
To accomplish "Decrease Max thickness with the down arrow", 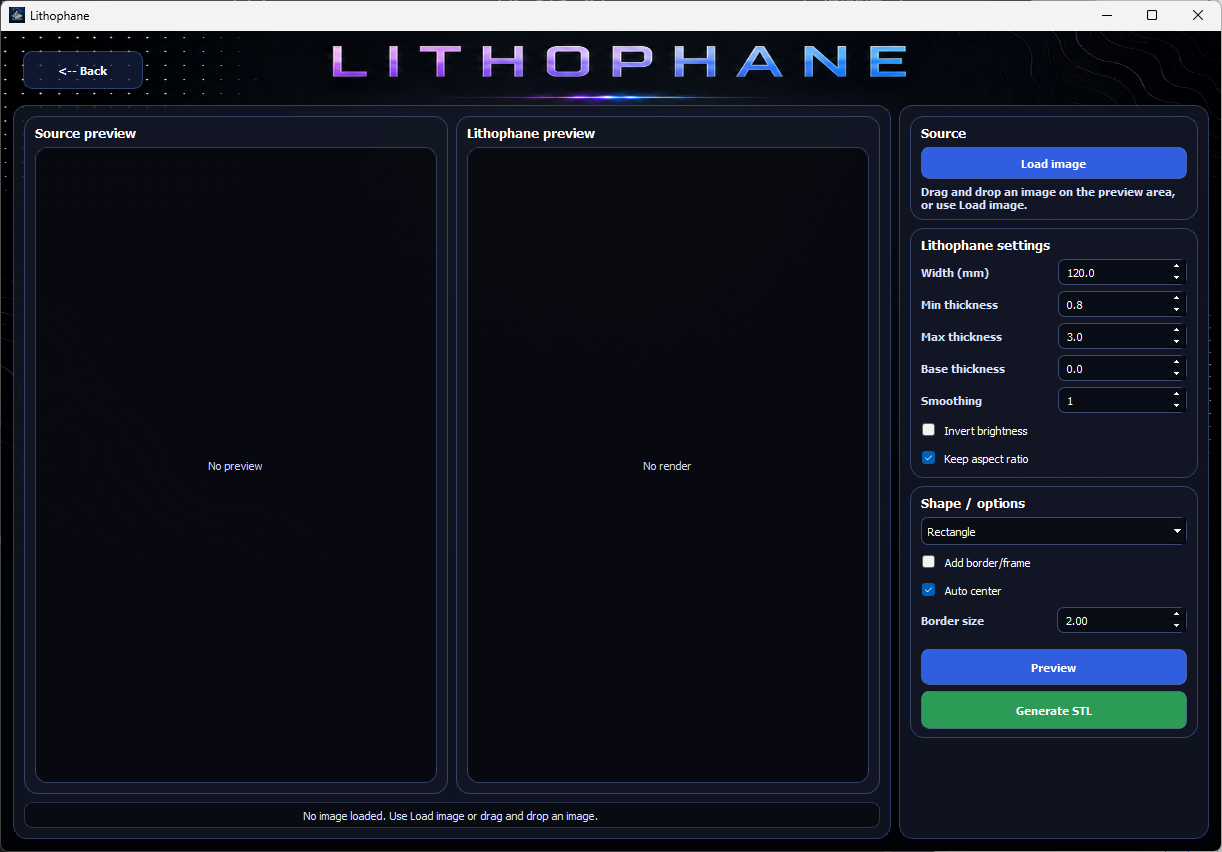I will [1176, 342].
